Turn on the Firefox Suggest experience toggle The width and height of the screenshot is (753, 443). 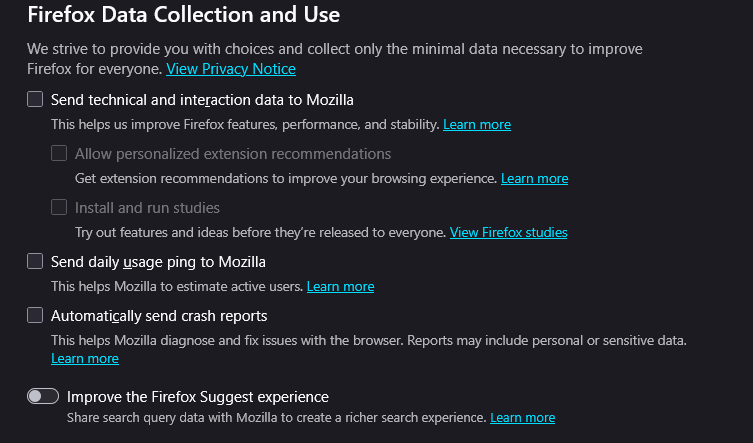pyautogui.click(x=43, y=397)
